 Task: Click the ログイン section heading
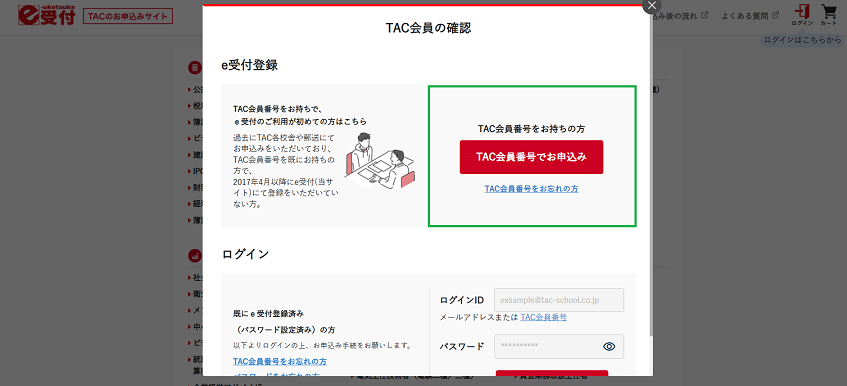[245, 254]
